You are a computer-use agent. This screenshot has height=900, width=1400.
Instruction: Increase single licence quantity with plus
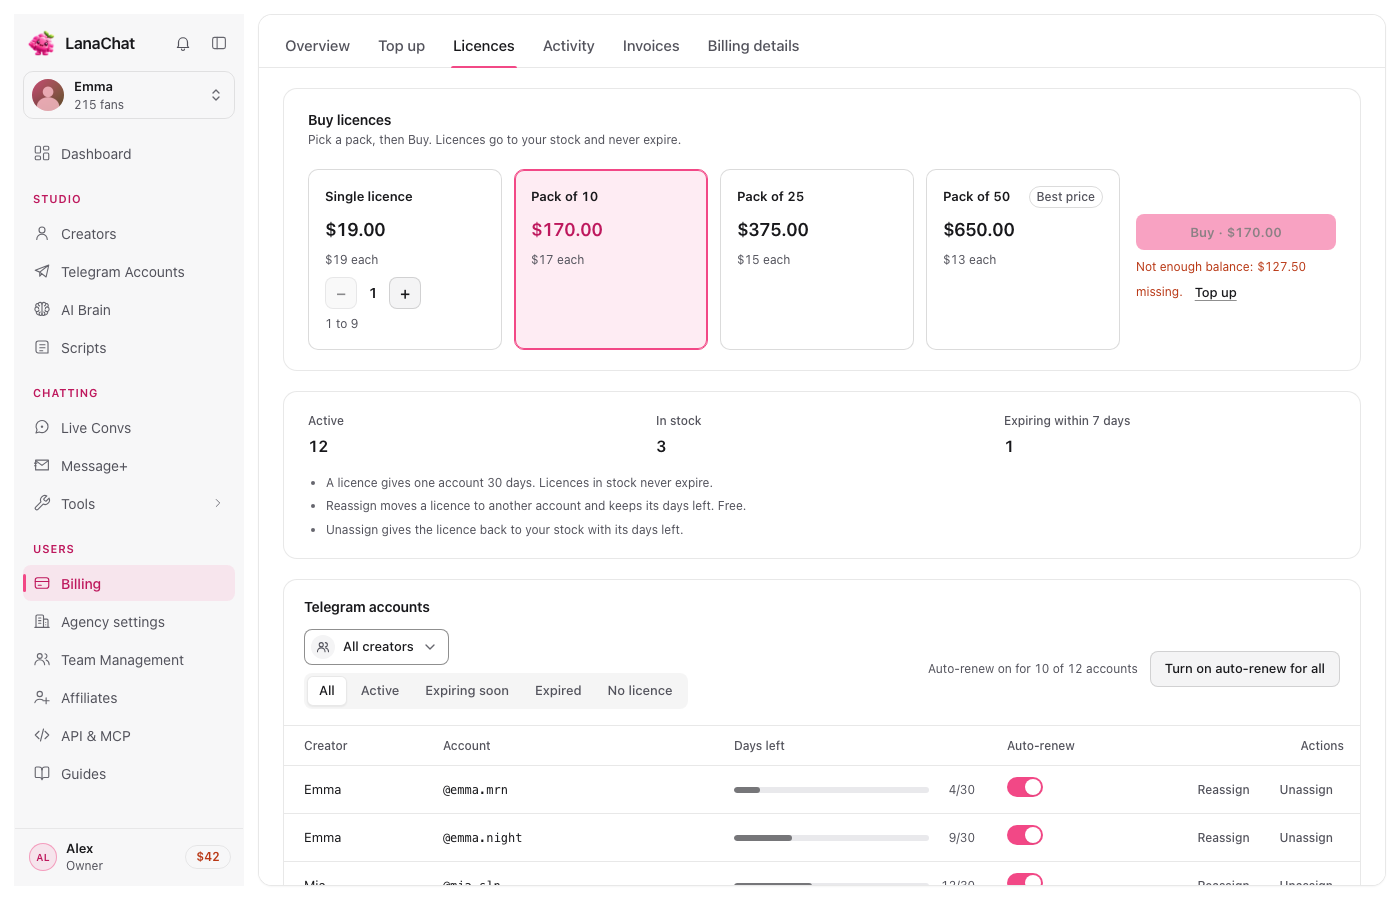[405, 293]
